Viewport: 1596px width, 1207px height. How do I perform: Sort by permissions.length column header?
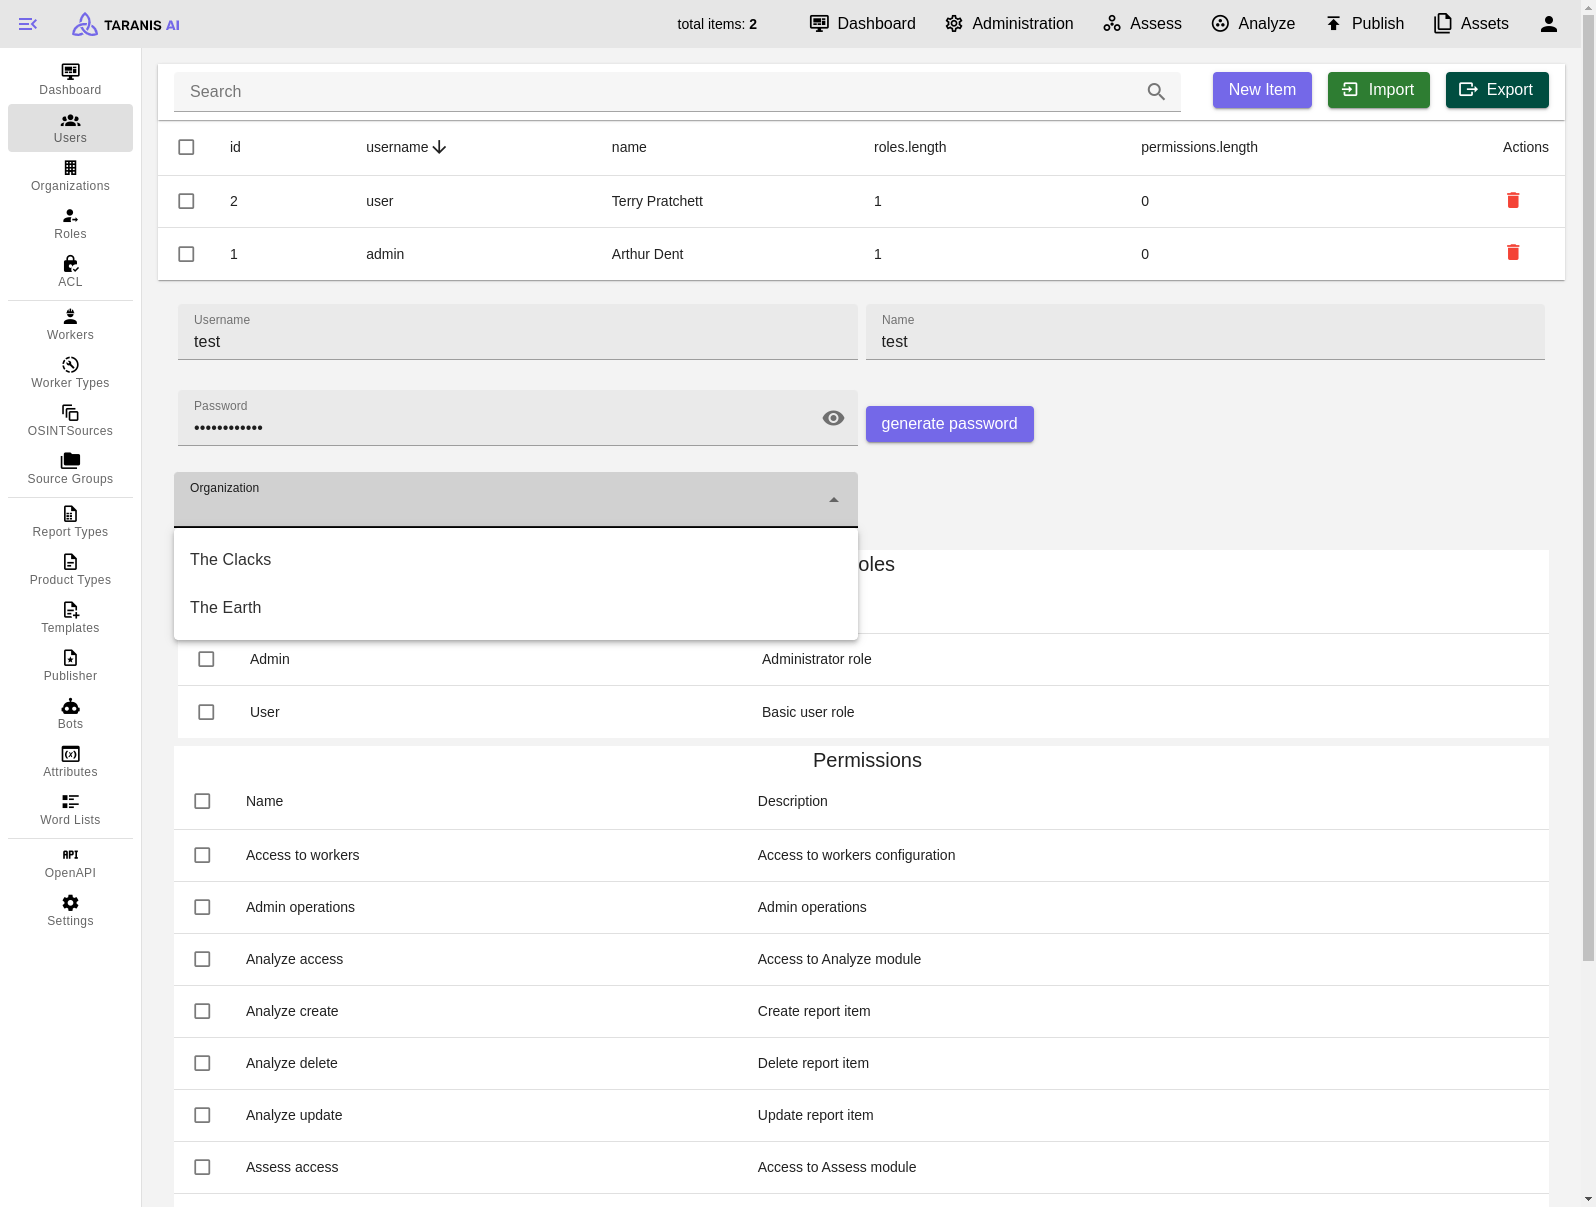point(1199,147)
